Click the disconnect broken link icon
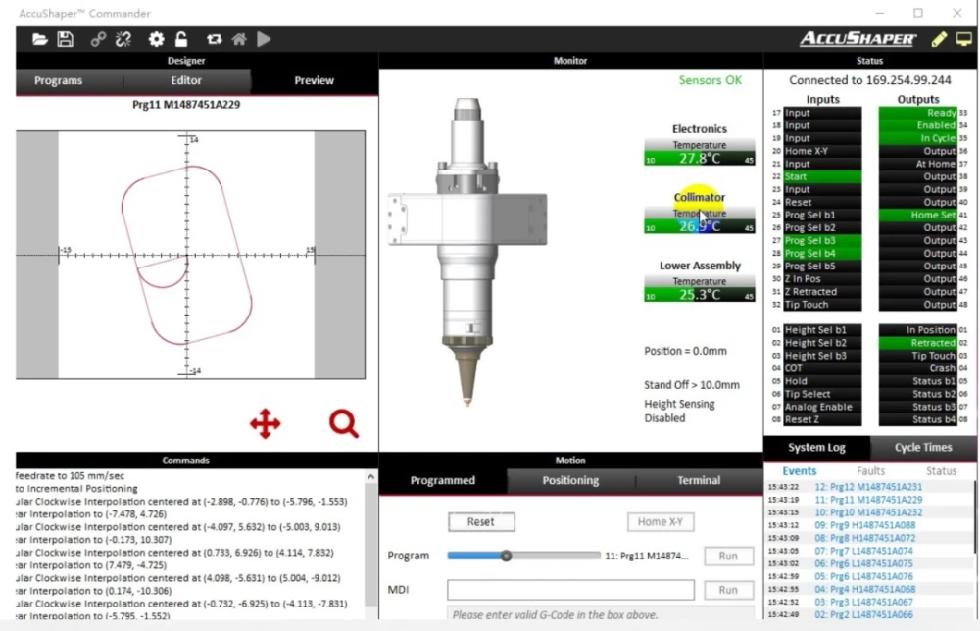 (x=124, y=39)
